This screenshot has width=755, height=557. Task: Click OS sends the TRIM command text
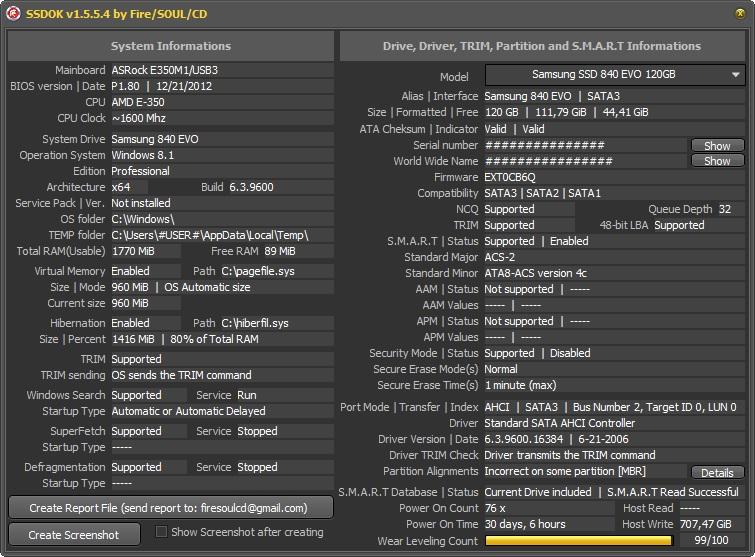[x=182, y=375]
